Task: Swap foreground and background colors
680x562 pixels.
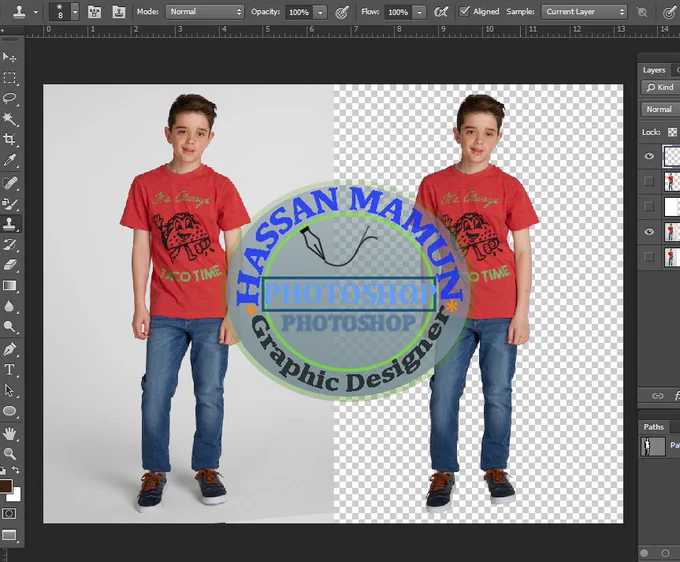Action: point(16,470)
